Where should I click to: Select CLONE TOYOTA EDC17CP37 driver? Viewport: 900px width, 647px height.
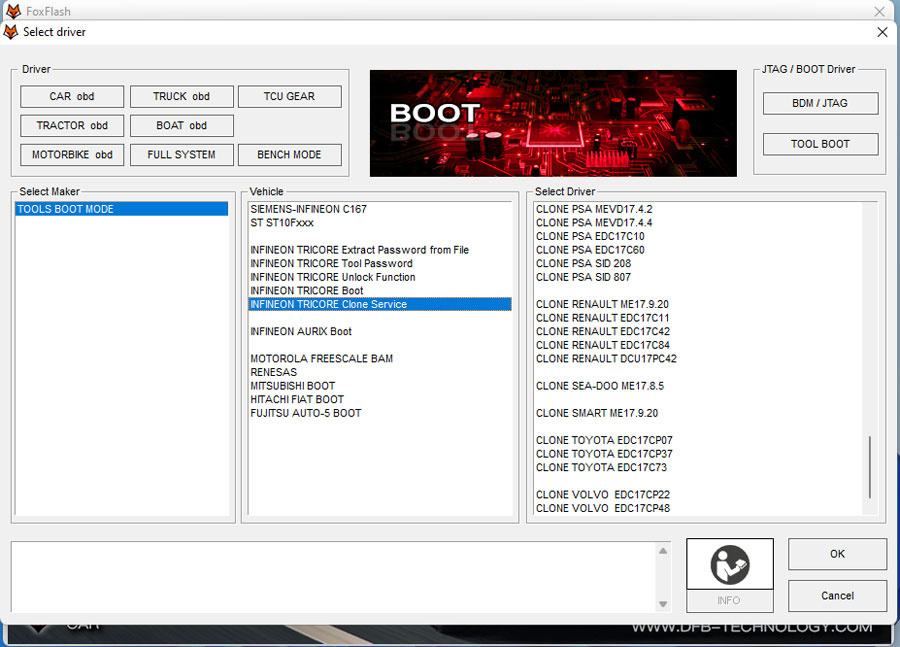coord(604,454)
